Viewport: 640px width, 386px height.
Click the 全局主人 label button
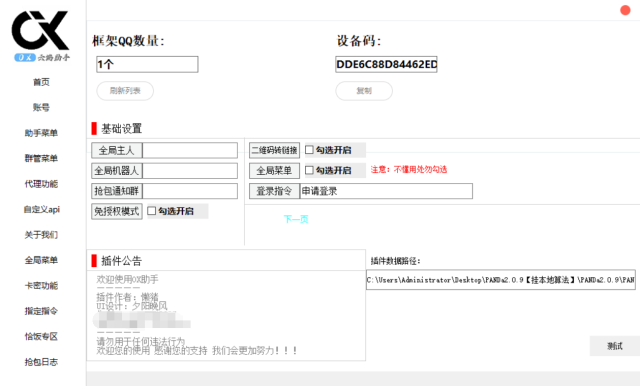click(117, 150)
